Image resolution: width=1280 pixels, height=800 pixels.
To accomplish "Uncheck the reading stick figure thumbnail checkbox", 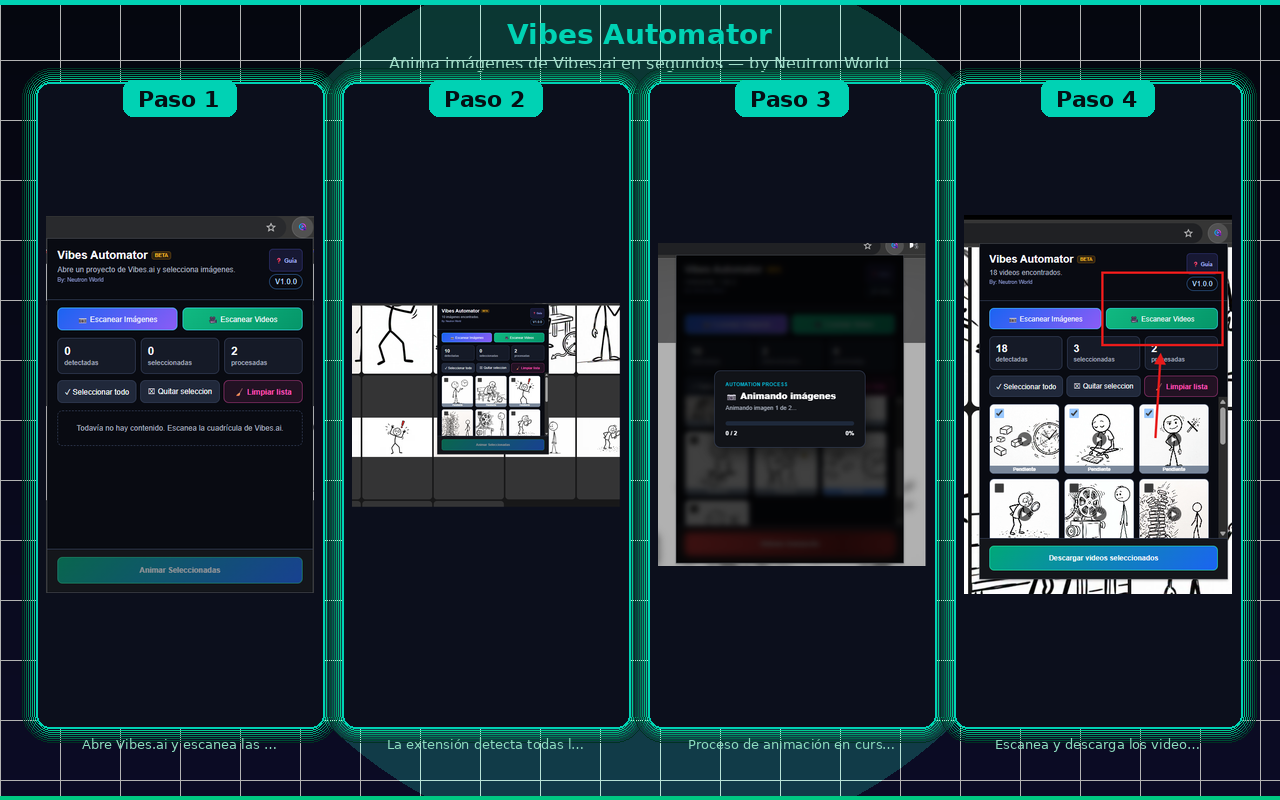I will point(1074,413).
